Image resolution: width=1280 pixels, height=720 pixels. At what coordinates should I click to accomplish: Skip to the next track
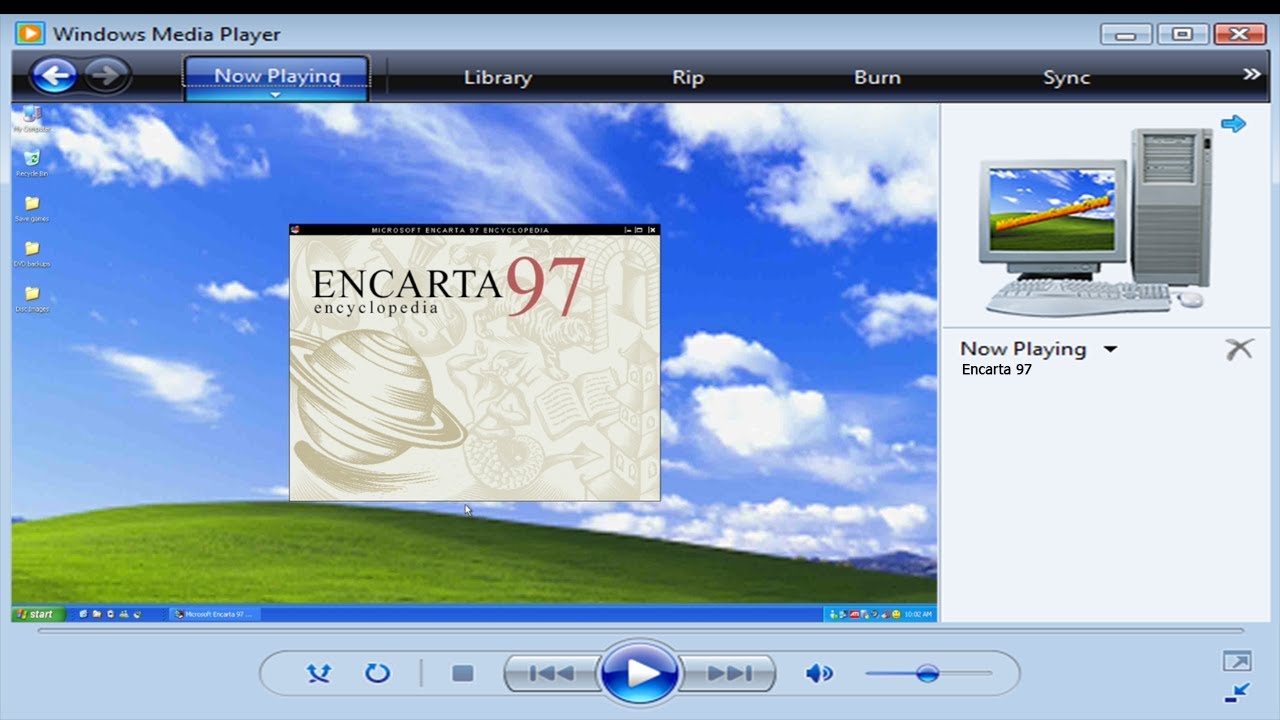(729, 673)
